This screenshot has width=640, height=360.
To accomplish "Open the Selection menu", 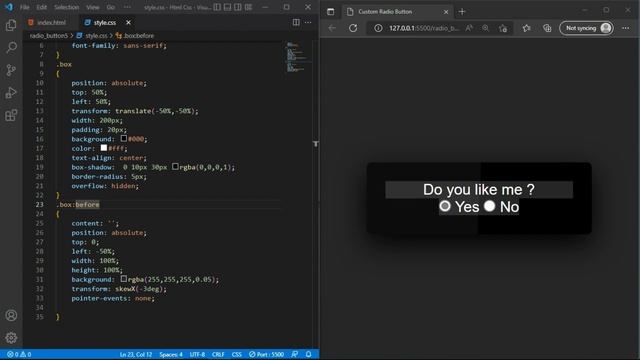I will pos(67,7).
